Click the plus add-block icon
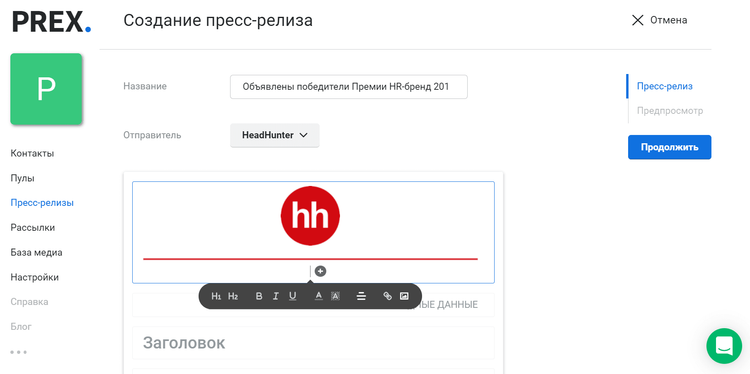 320,271
